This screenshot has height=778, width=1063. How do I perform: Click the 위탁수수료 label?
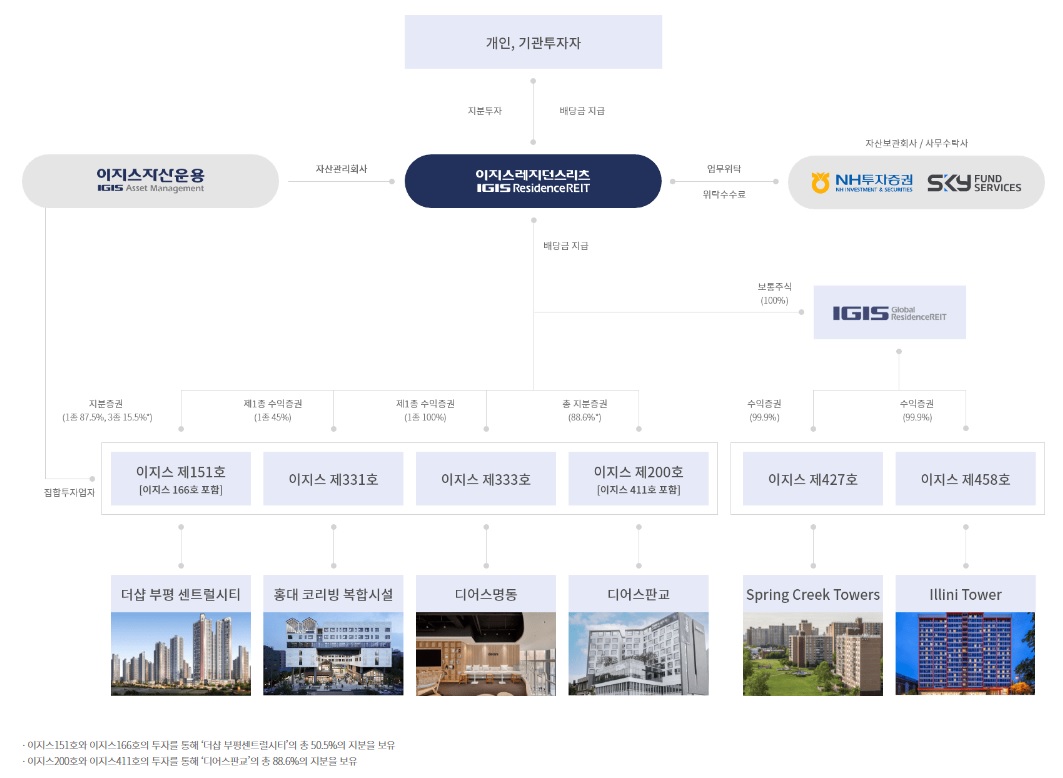[x=724, y=194]
